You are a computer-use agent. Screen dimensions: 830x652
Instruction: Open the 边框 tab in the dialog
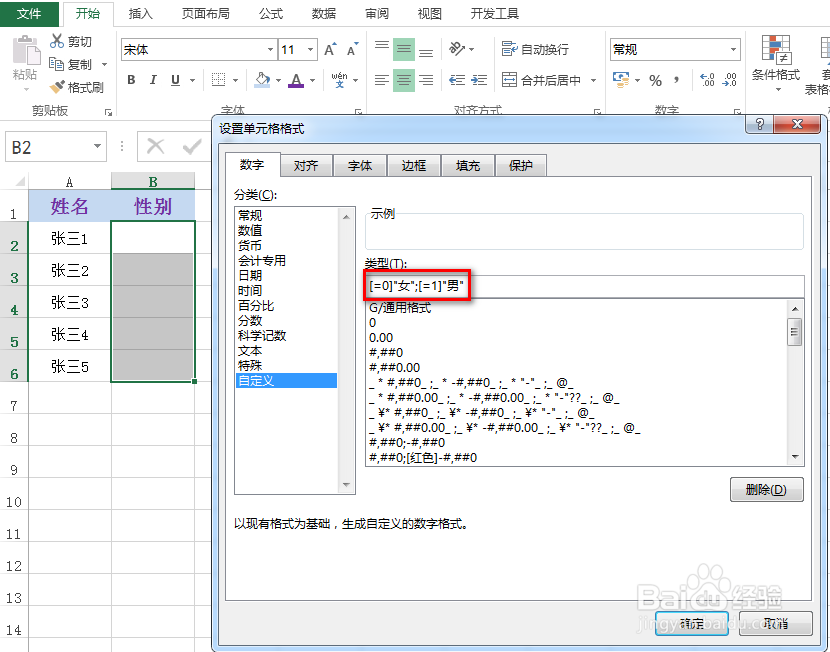414,167
